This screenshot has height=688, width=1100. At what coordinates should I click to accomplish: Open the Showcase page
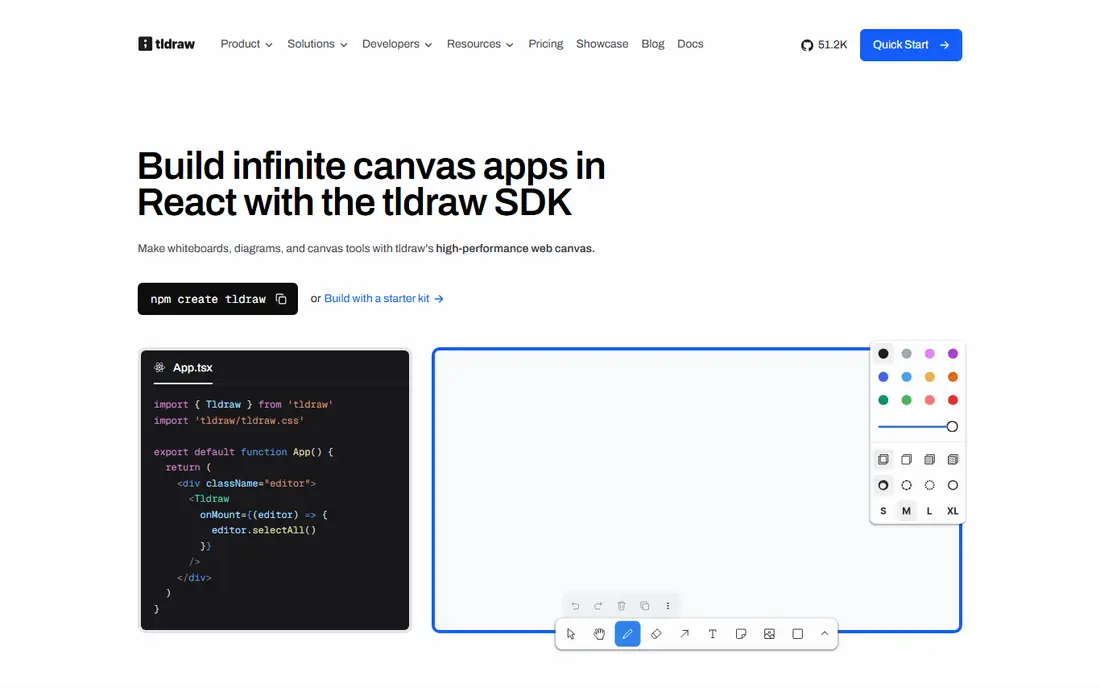[x=602, y=44]
